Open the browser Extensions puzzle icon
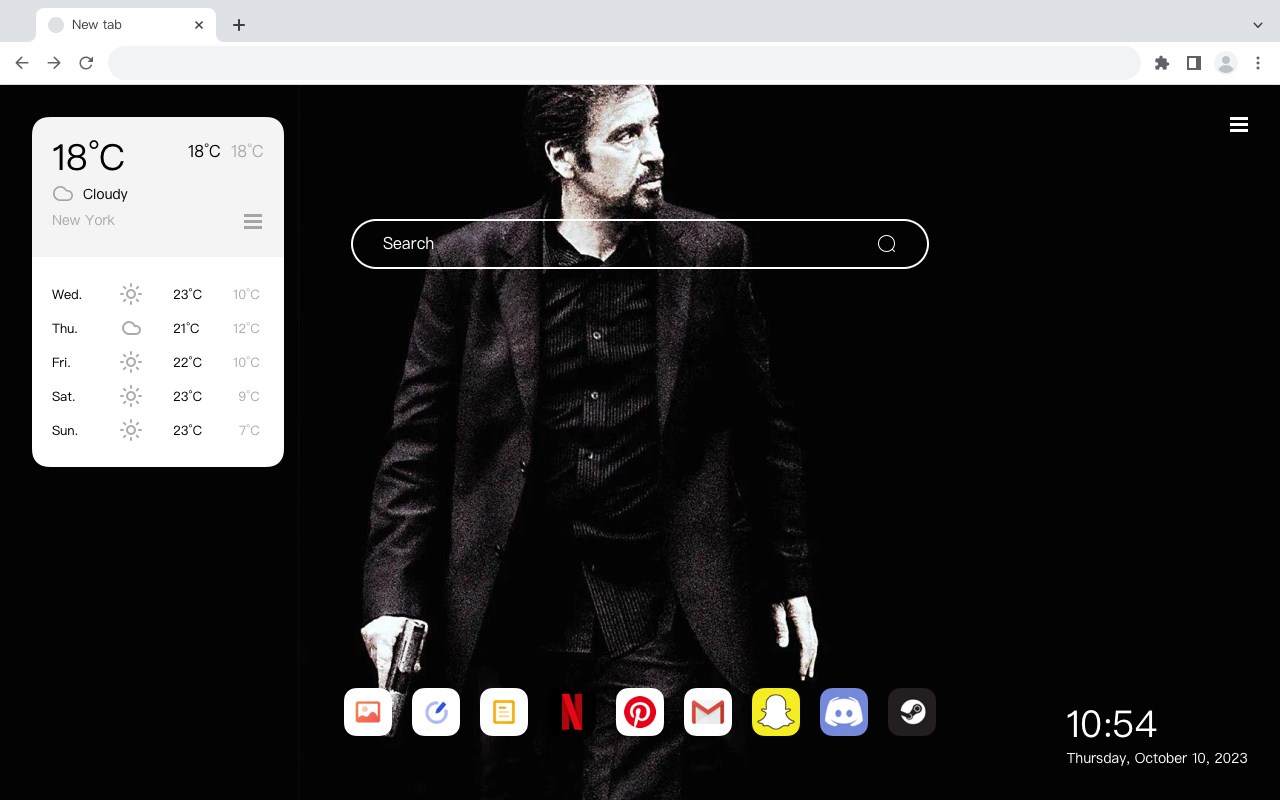 coord(1162,63)
